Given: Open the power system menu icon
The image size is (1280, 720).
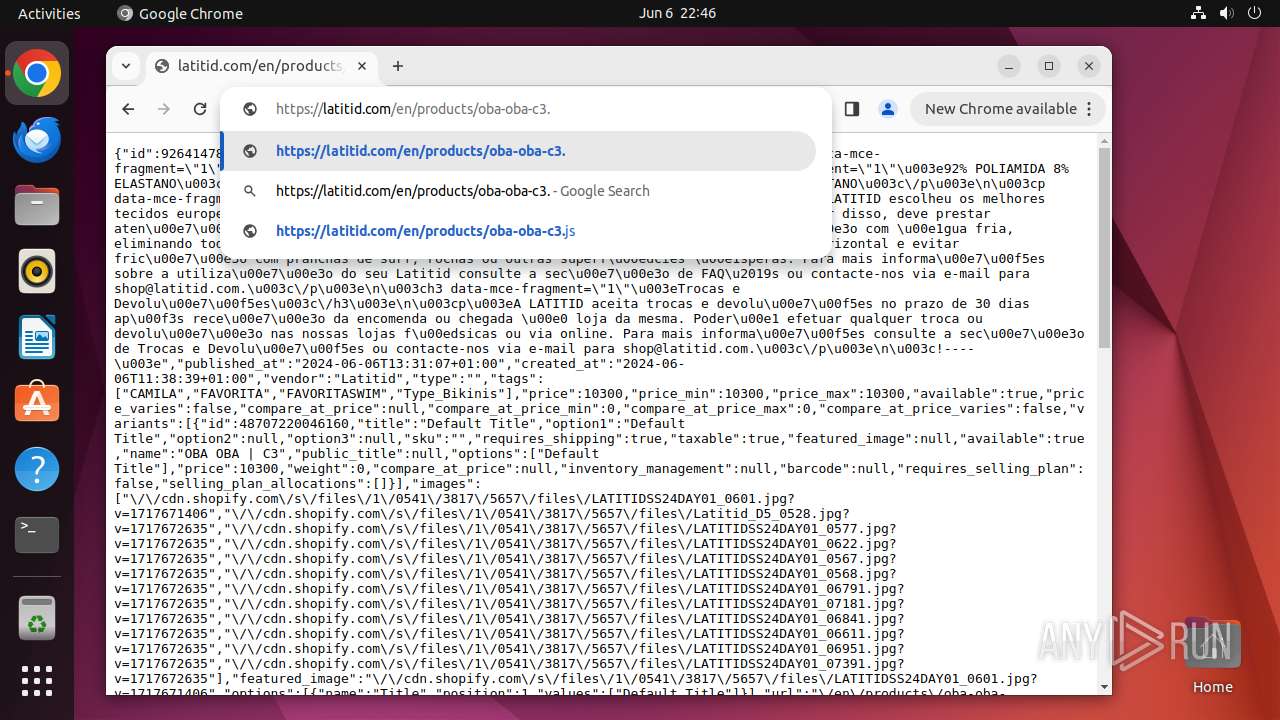Looking at the screenshot, I should coord(1254,14).
